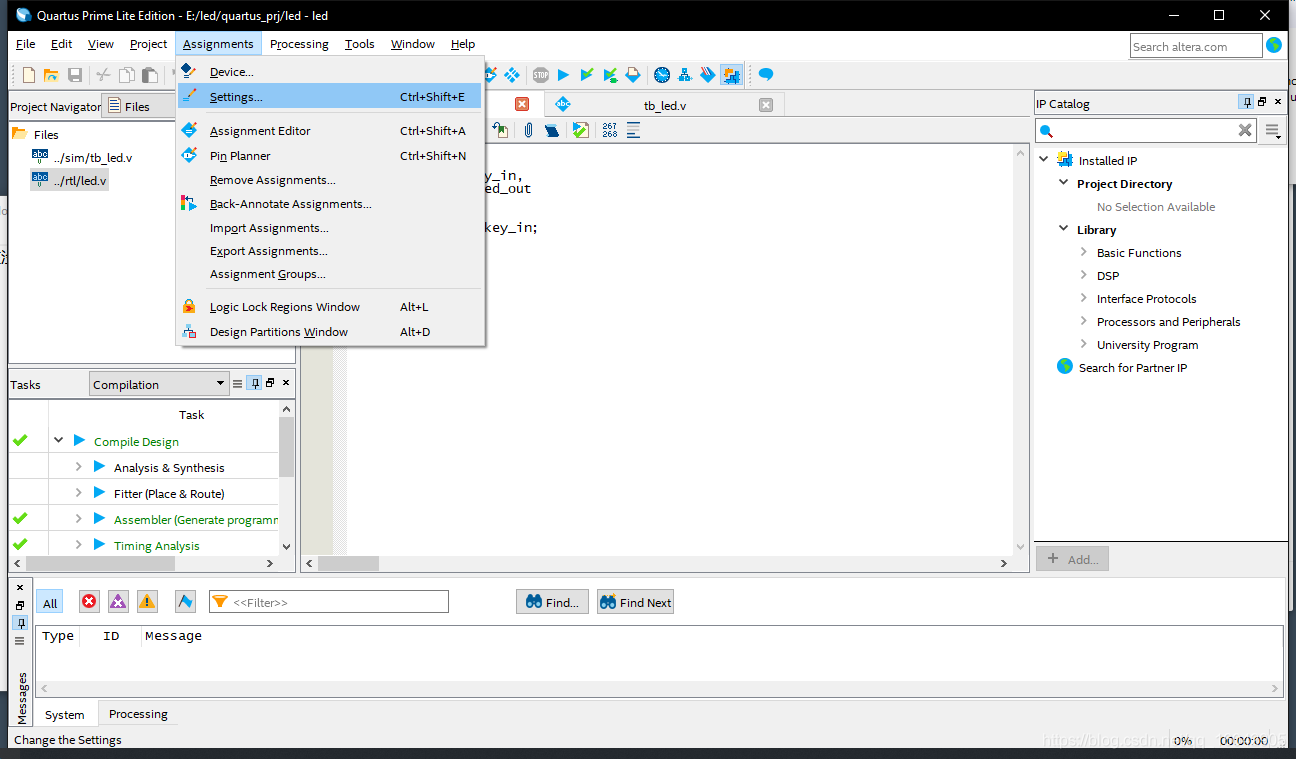Collapse the Installed IP tree node

[x=1044, y=159]
